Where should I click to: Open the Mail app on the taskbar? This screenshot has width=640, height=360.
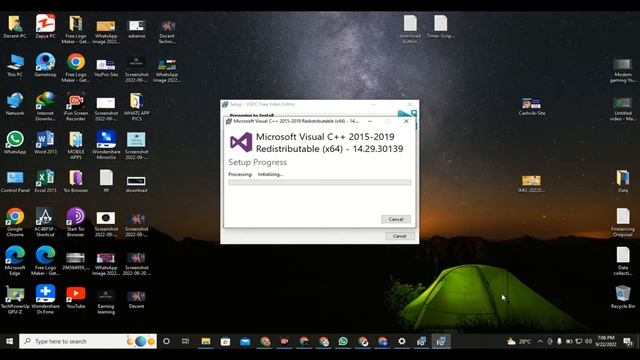point(245,341)
